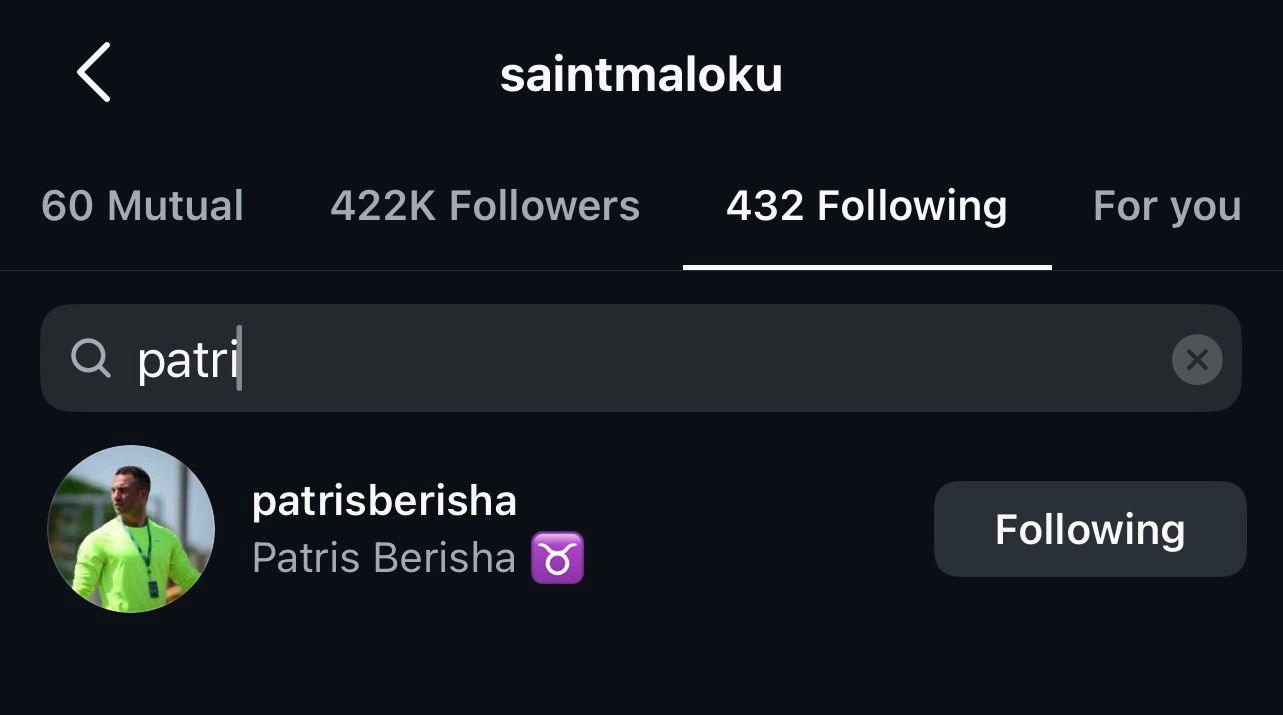Clear the search with the X icon
This screenshot has height=715, width=1283.
pyautogui.click(x=1197, y=359)
